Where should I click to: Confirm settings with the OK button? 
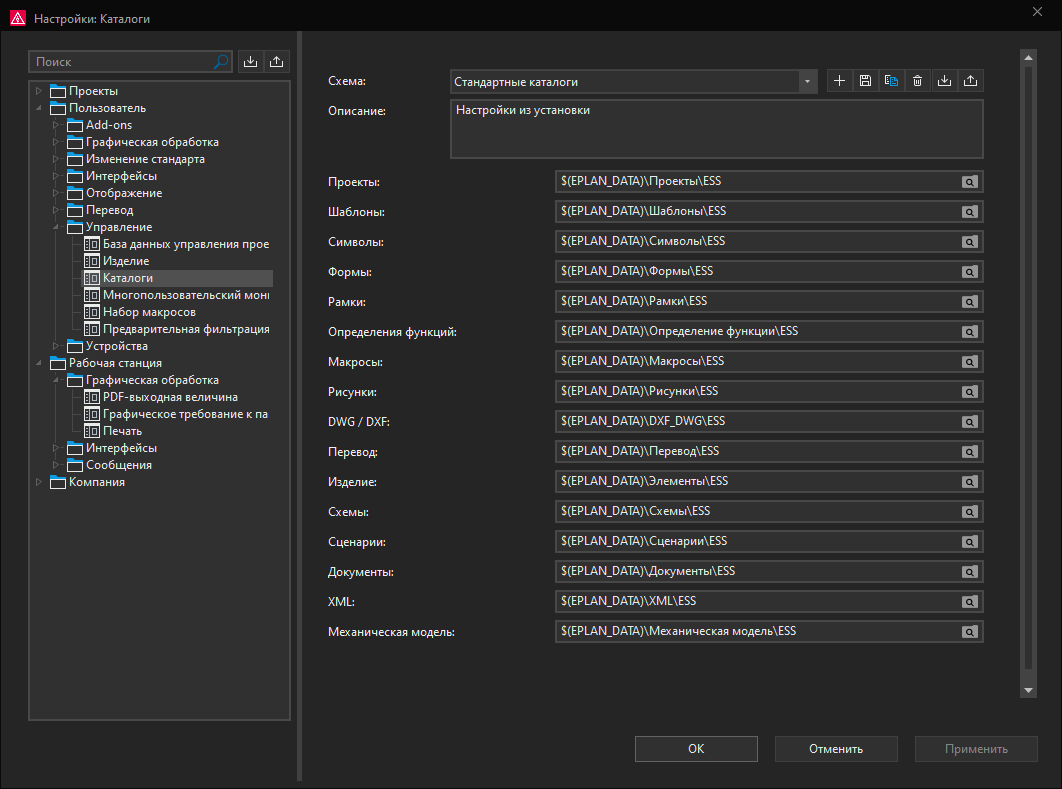[x=696, y=749]
